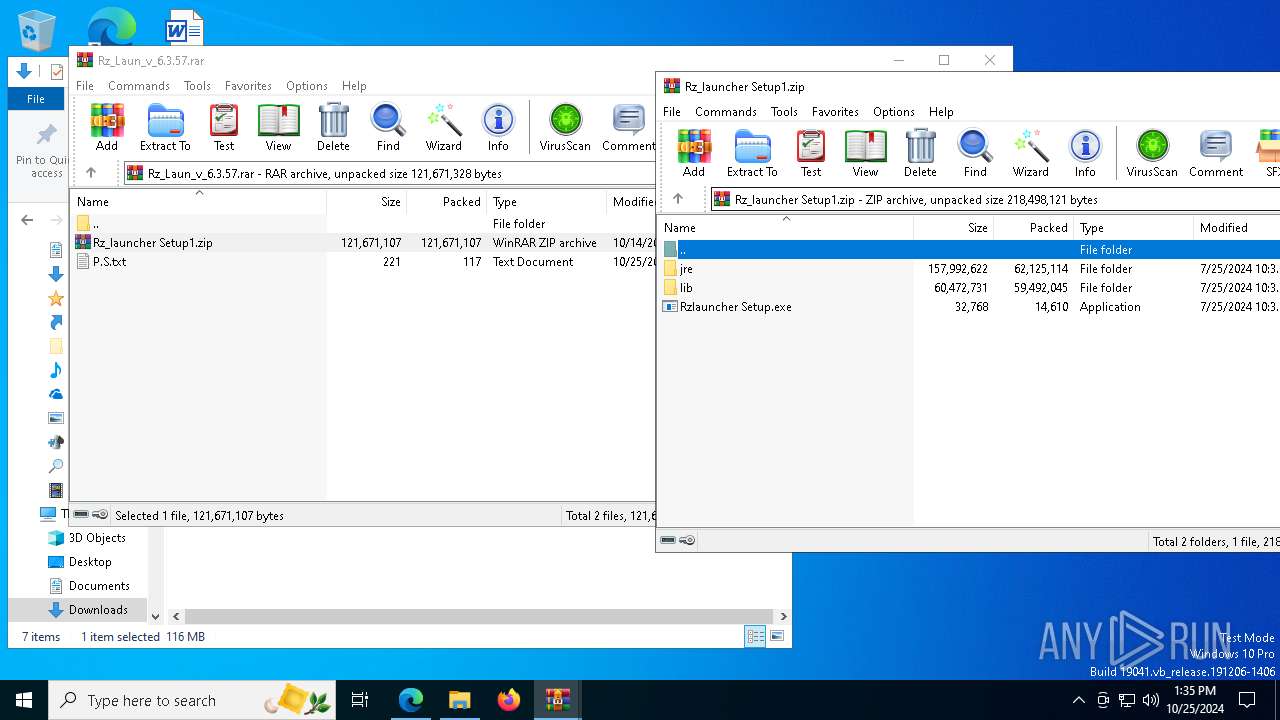
Task: Click Find icon in Rz_launcher Setup1.zip window
Action: (975, 153)
